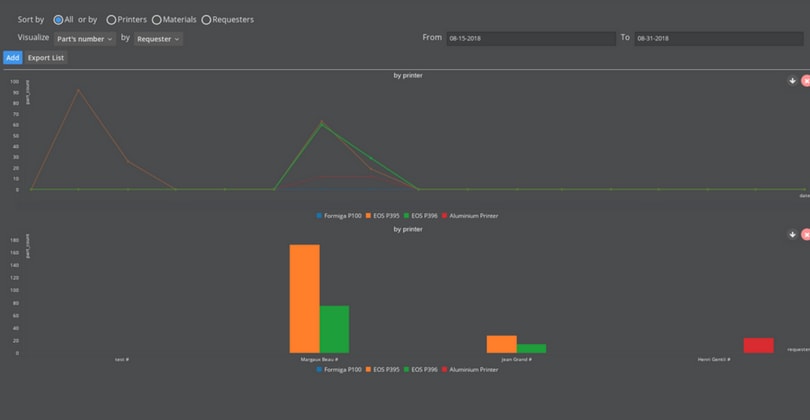The image size is (810, 420).
Task: Click the 'Jean Grand #' axis label
Action: (517, 359)
